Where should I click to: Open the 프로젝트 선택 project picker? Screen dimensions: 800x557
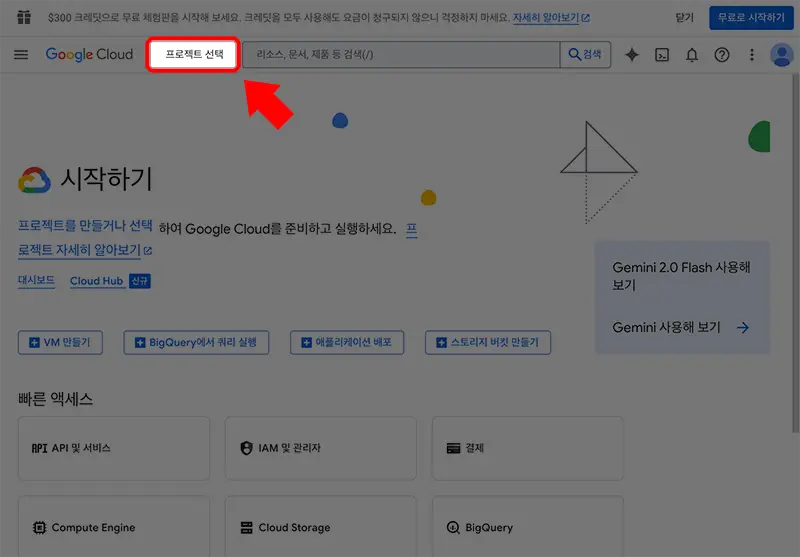(194, 54)
